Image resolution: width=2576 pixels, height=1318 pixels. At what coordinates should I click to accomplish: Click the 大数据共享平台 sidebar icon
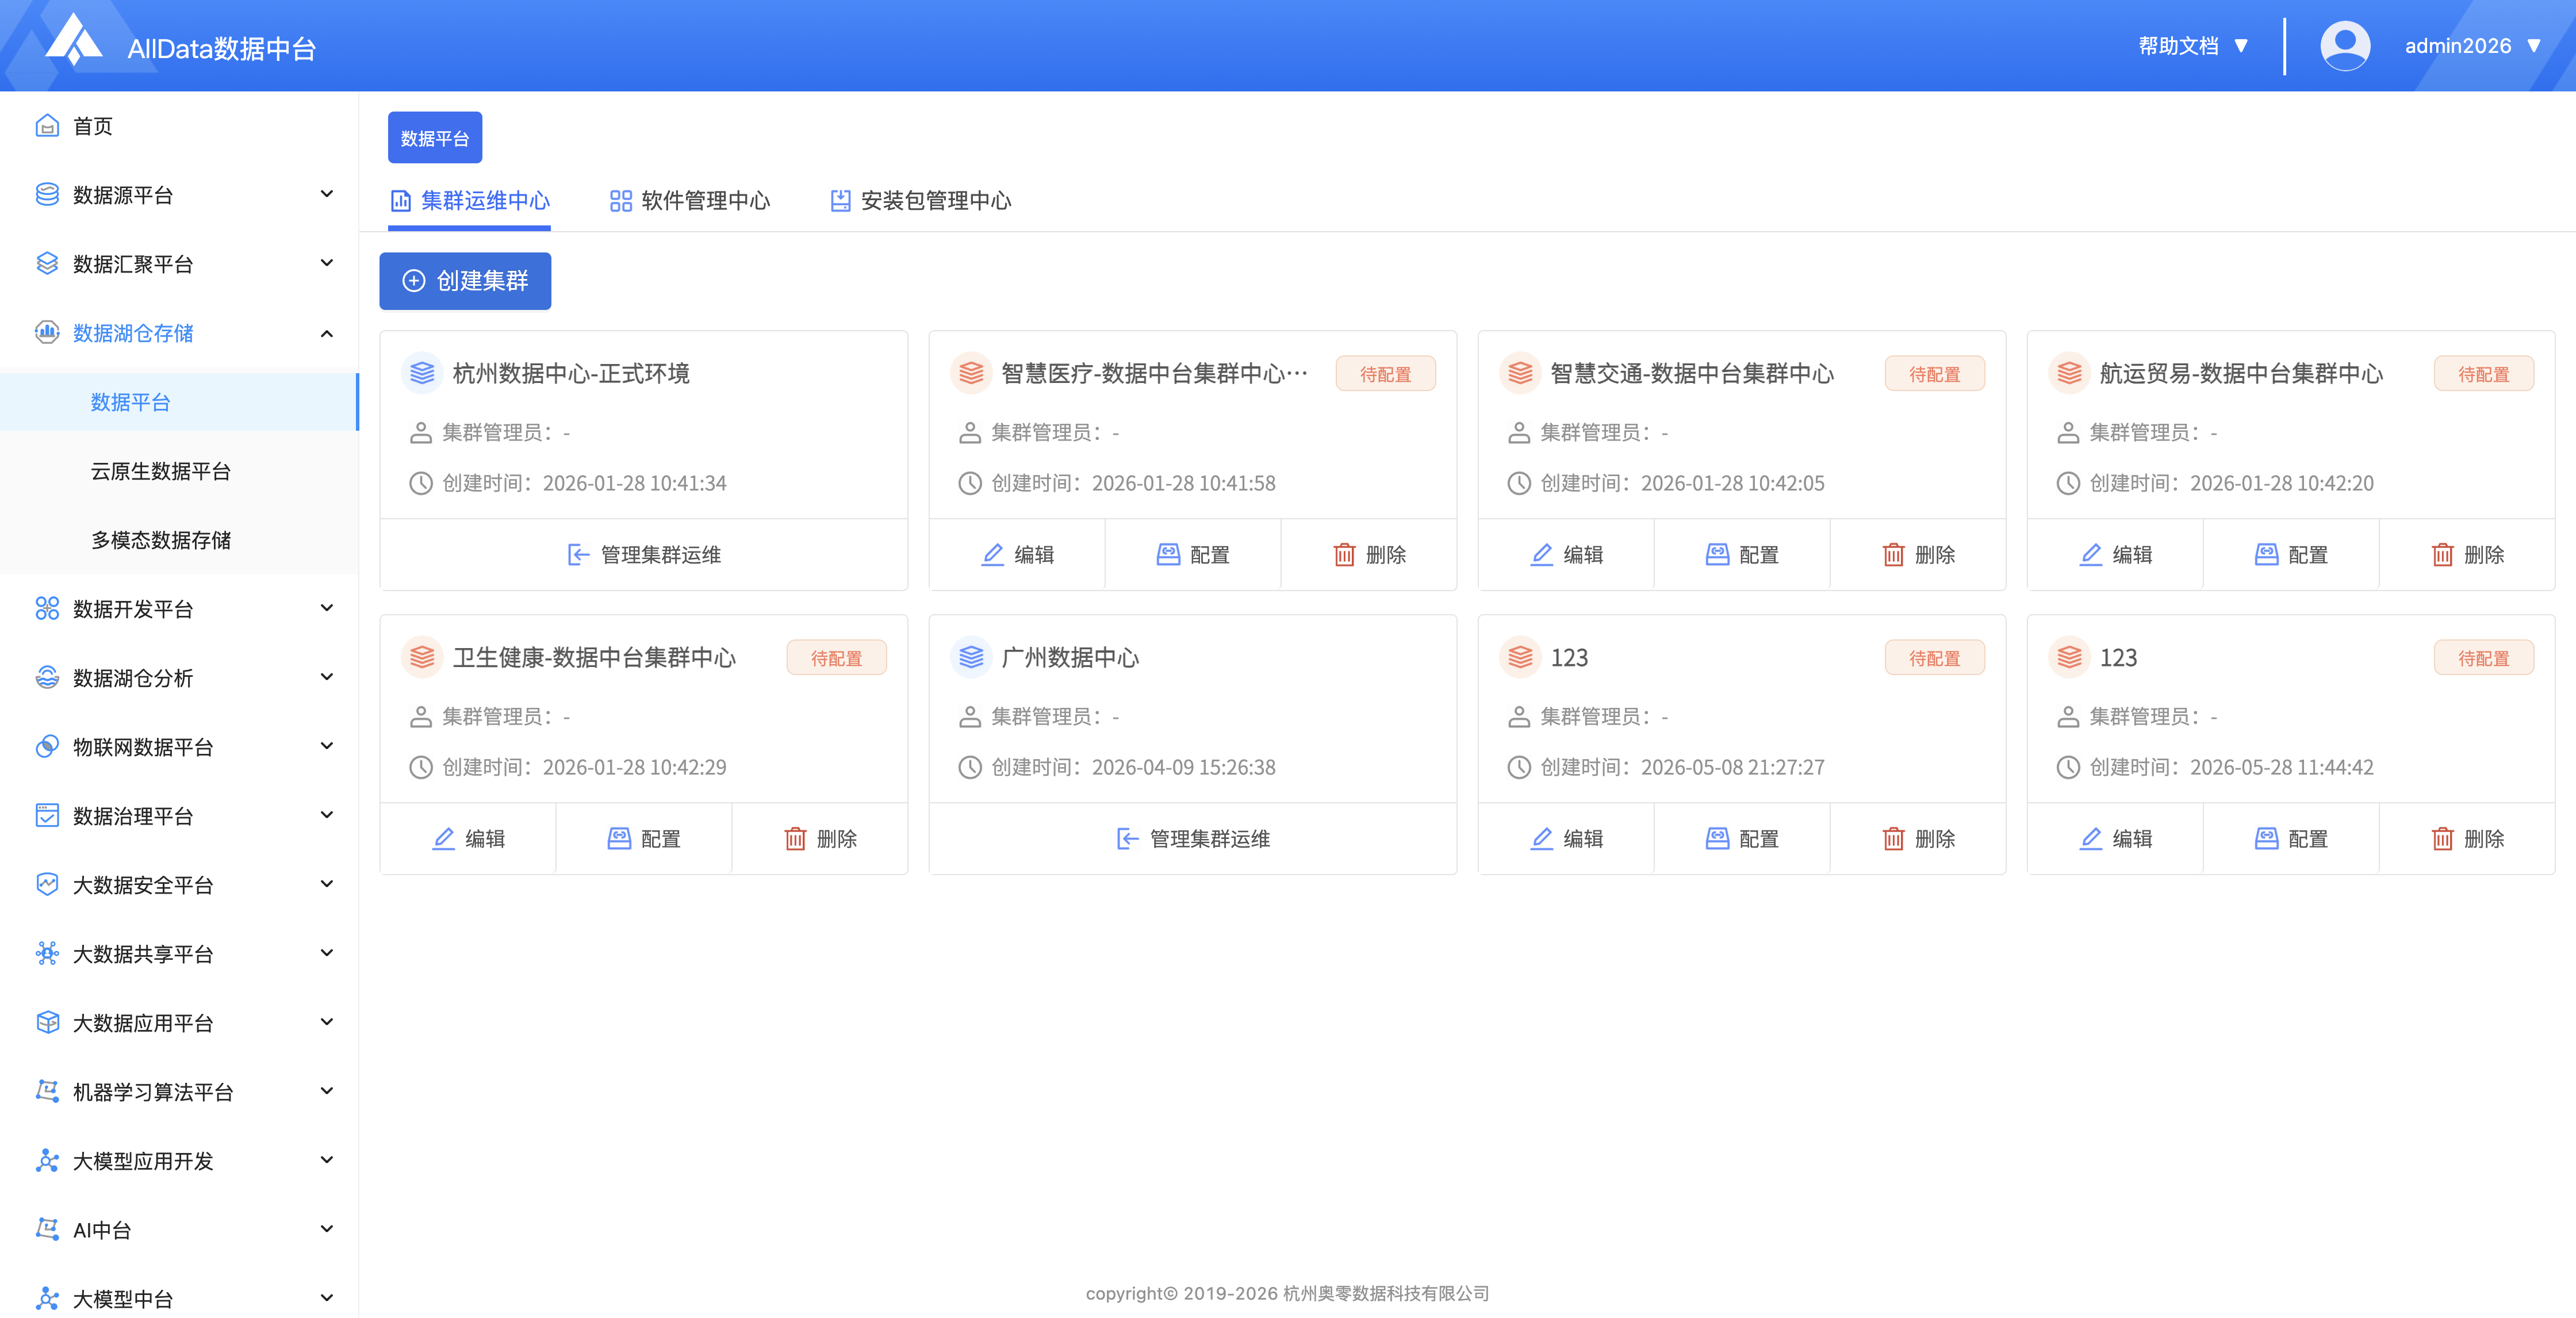(47, 954)
